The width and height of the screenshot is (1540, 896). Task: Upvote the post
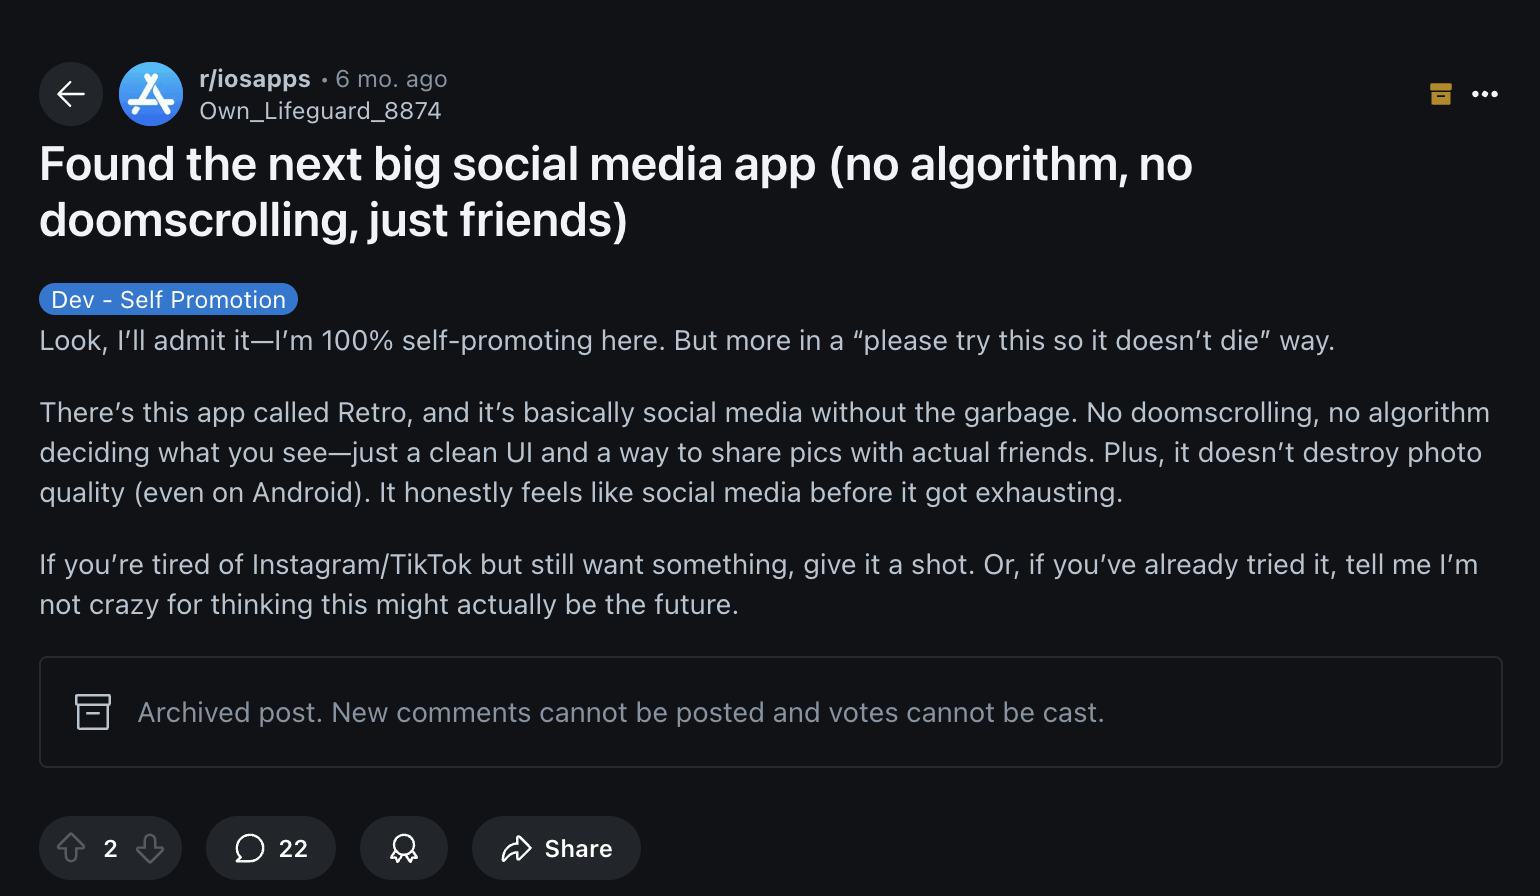coord(71,848)
